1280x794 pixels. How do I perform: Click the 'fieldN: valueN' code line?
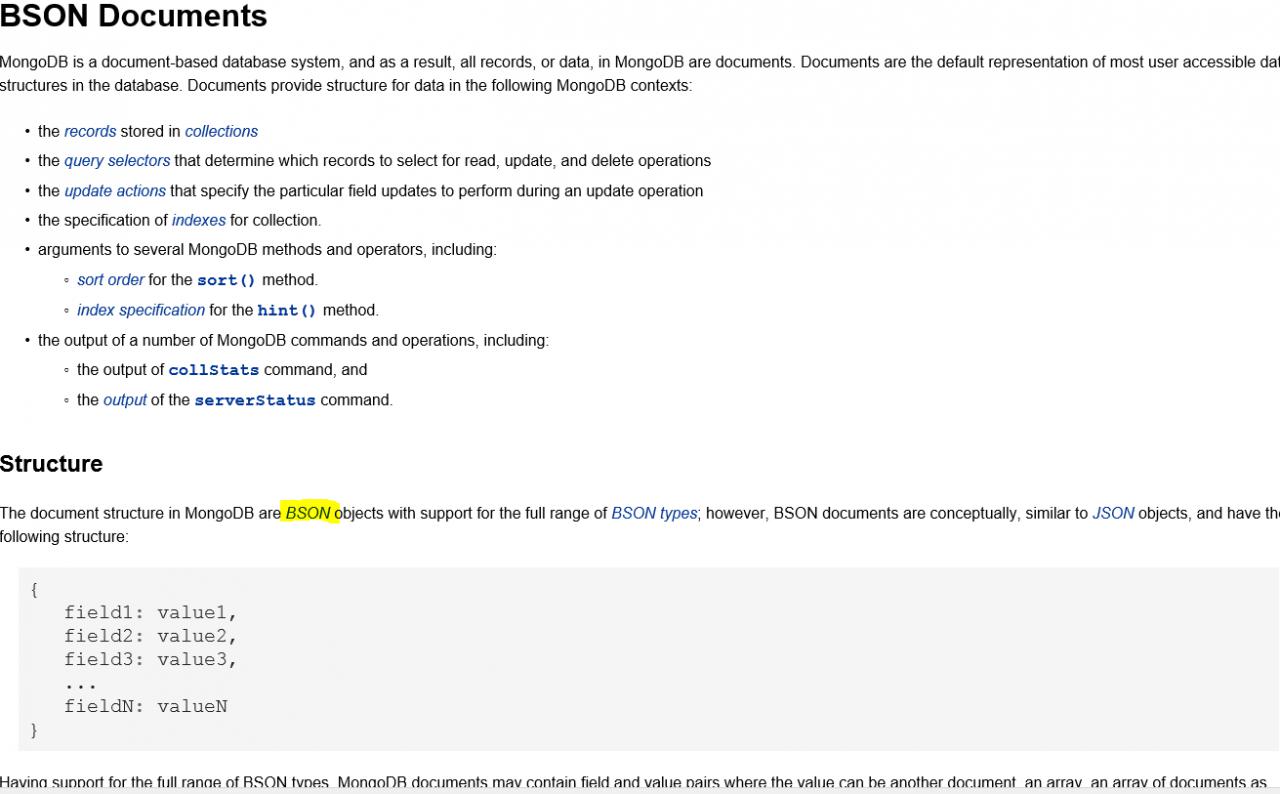(146, 706)
